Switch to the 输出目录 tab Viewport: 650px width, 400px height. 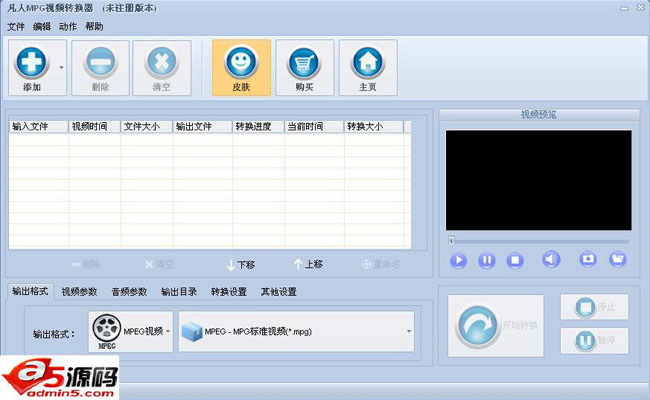click(x=179, y=292)
